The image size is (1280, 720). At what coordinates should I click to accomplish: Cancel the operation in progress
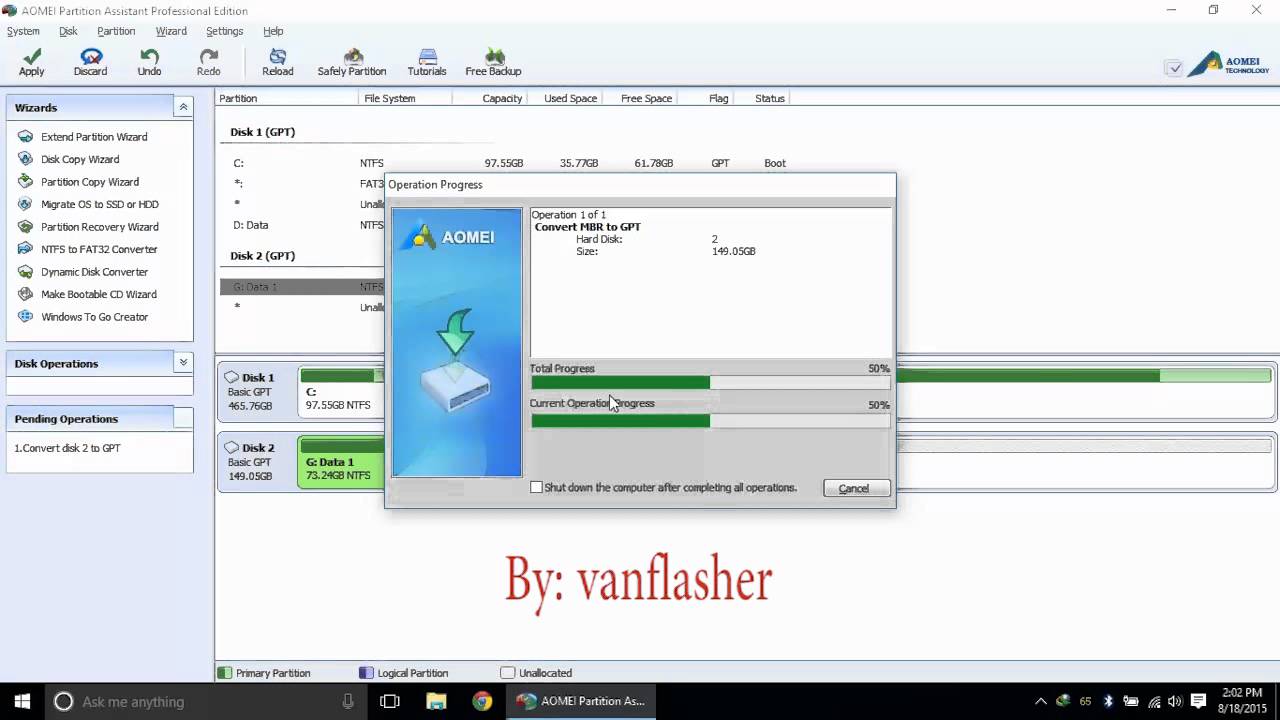856,488
